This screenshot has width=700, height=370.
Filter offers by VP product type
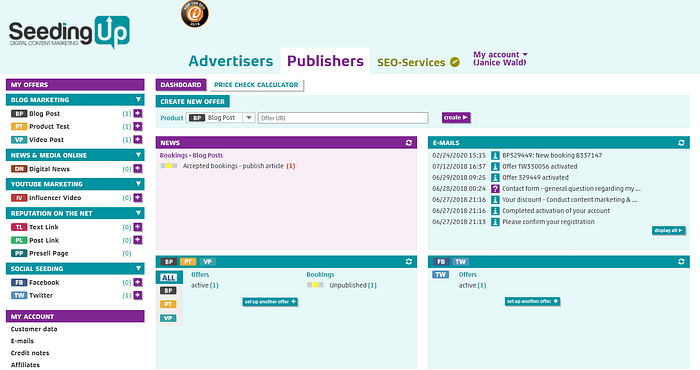(x=168, y=318)
